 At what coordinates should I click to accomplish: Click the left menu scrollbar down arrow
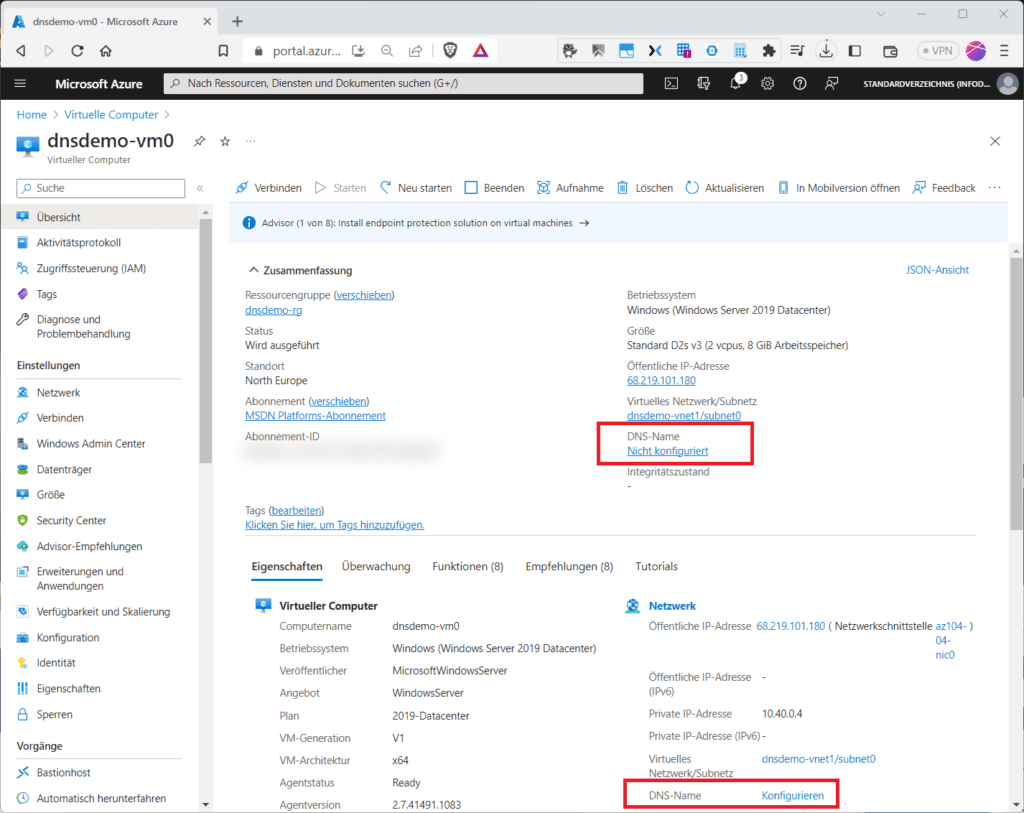[206, 805]
